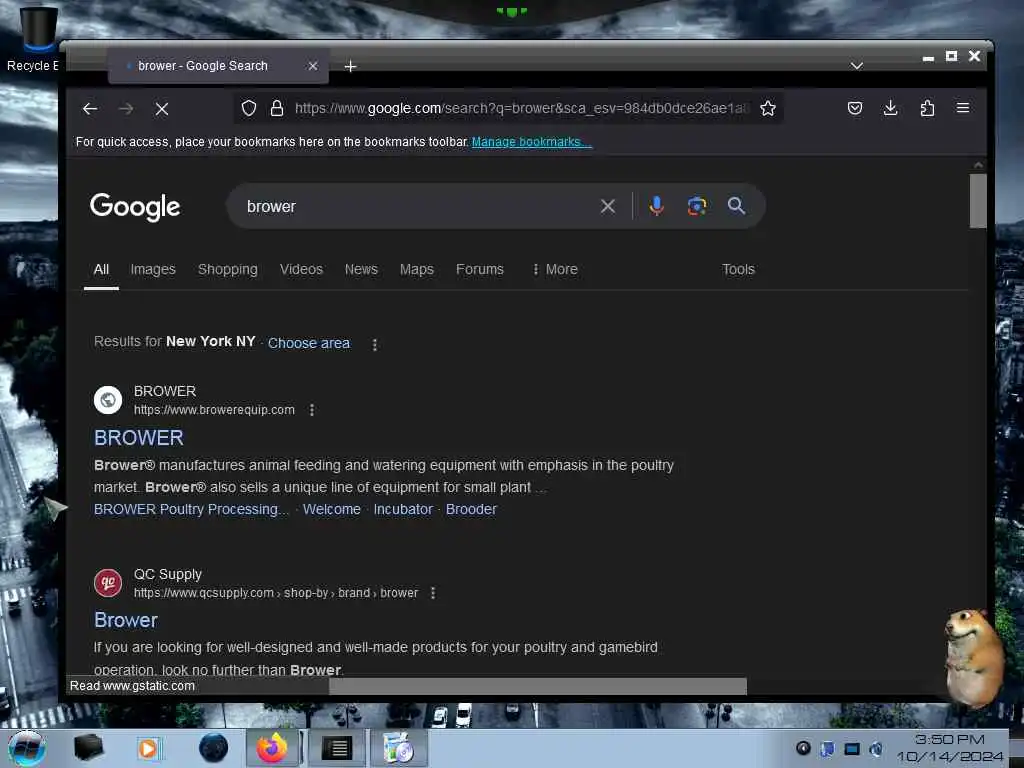The width and height of the screenshot is (1024, 768).
Task: Open BROWER Poultry Processing sitelink
Action: click(x=191, y=509)
